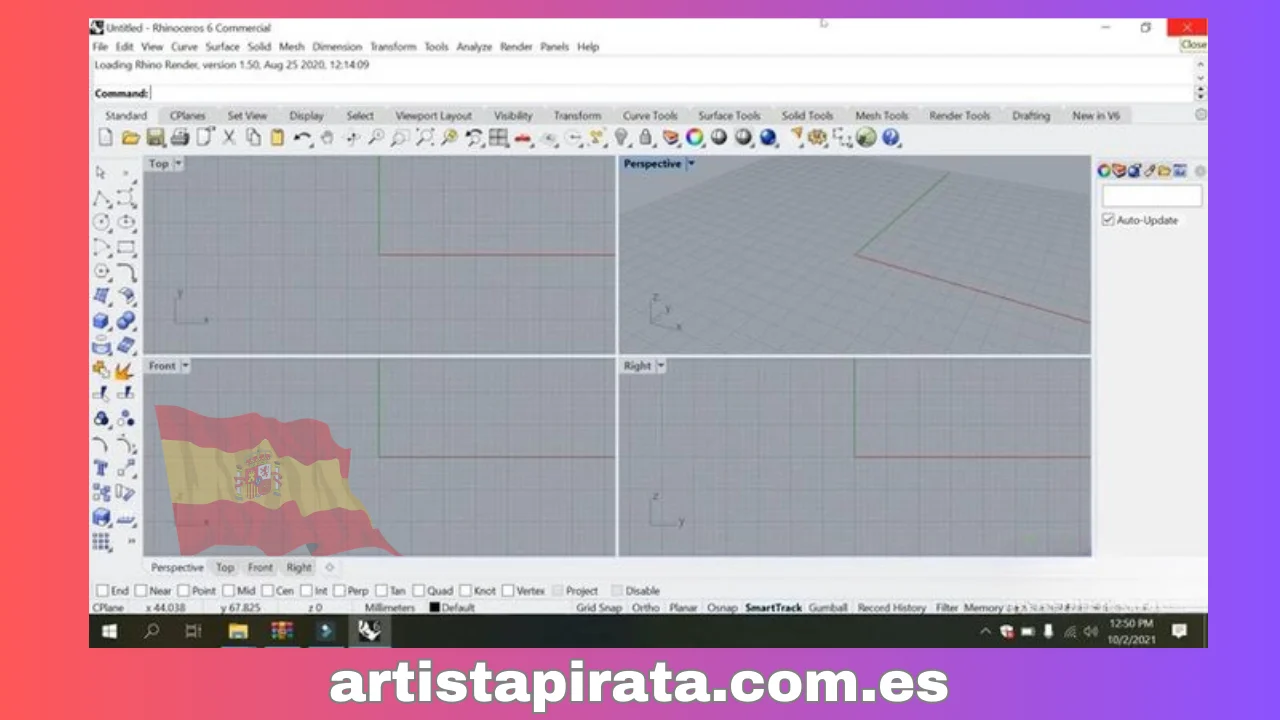Viewport: 1280px width, 720px height.
Task: Click the red car Named Views icon
Action: point(523,138)
